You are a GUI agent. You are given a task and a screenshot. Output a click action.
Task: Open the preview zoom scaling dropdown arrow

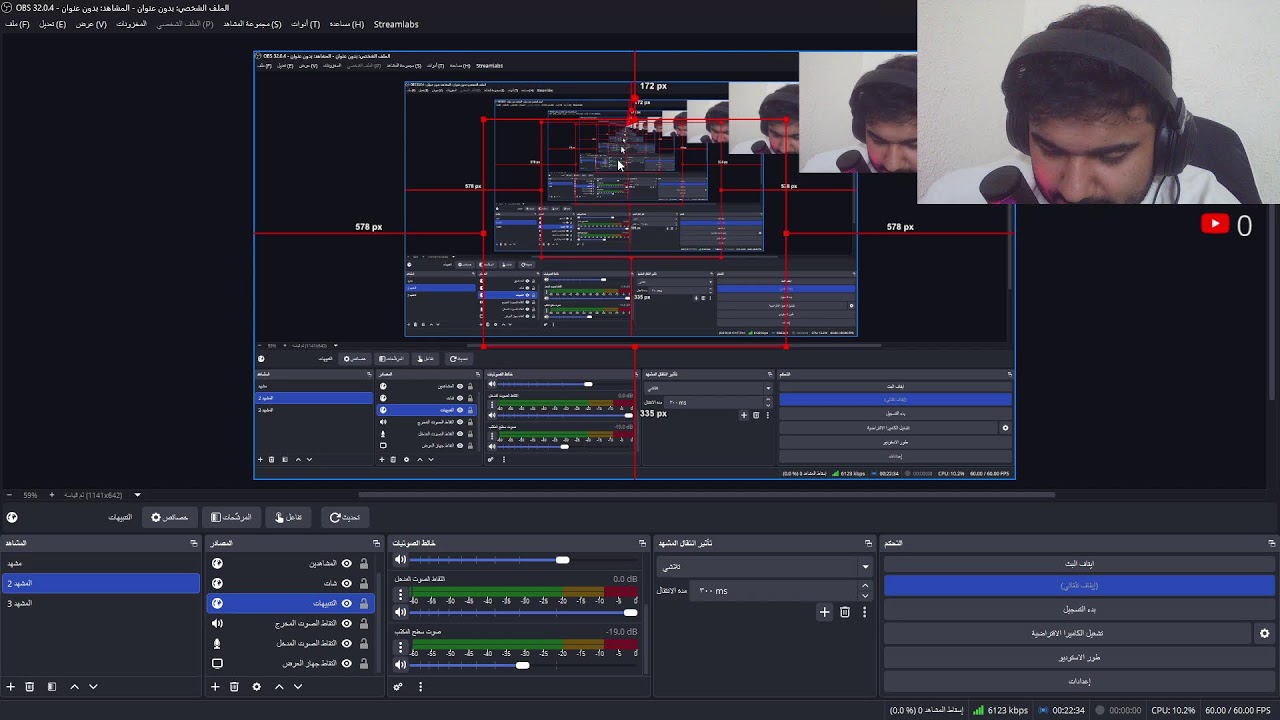(137, 495)
